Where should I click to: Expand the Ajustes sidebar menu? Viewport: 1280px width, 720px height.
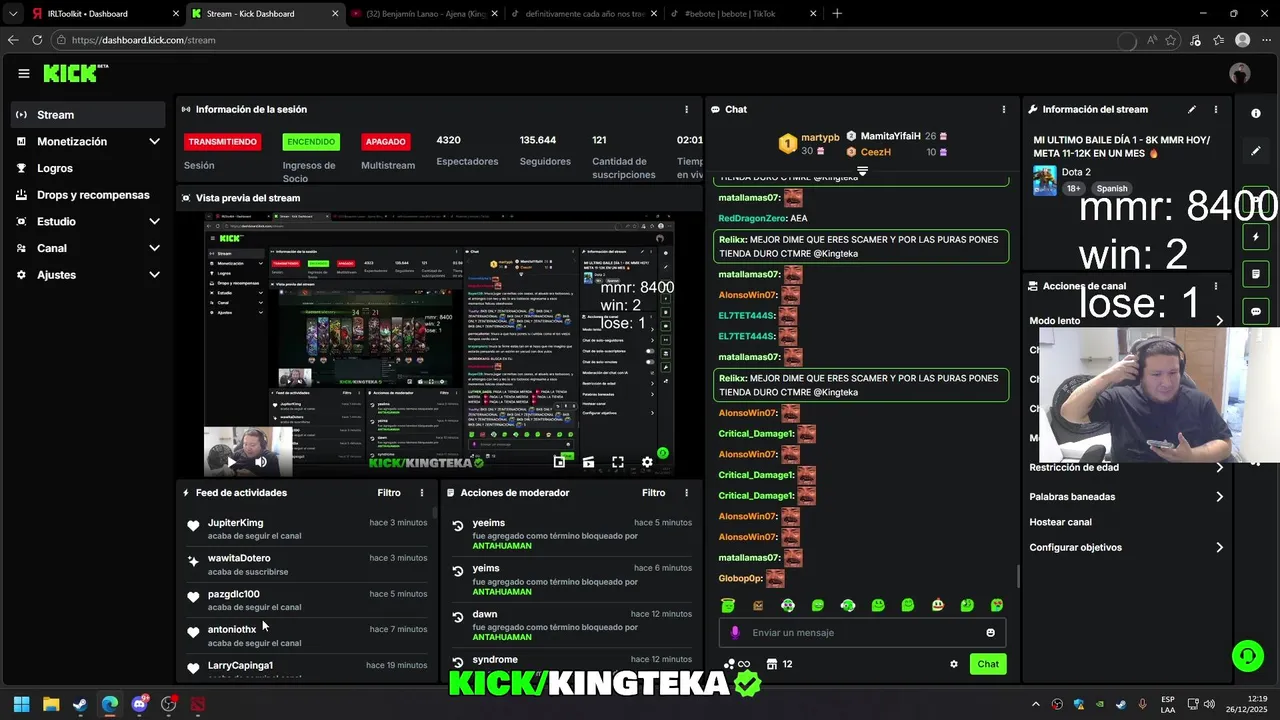click(89, 274)
